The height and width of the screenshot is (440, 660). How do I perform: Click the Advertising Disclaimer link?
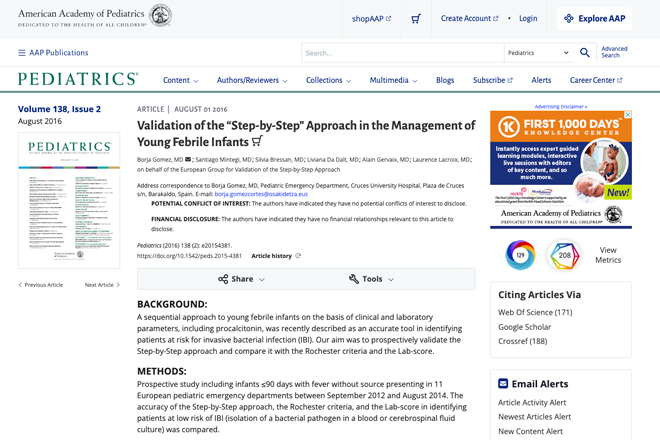coord(561,107)
